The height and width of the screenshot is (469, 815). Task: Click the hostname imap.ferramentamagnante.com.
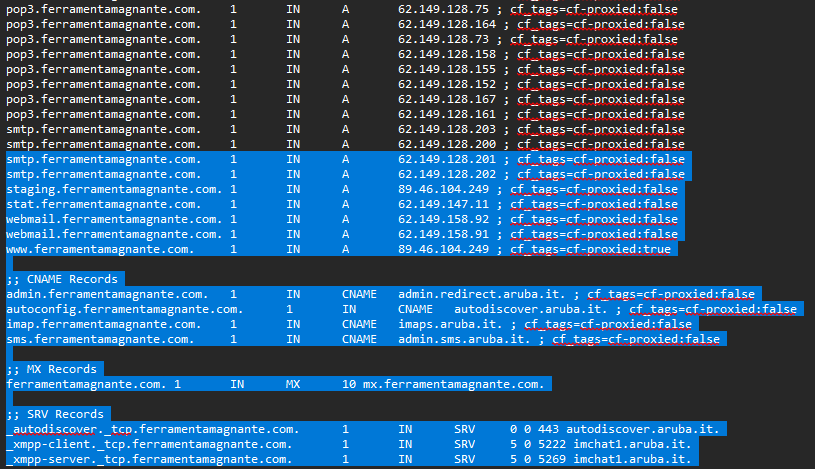(103, 324)
